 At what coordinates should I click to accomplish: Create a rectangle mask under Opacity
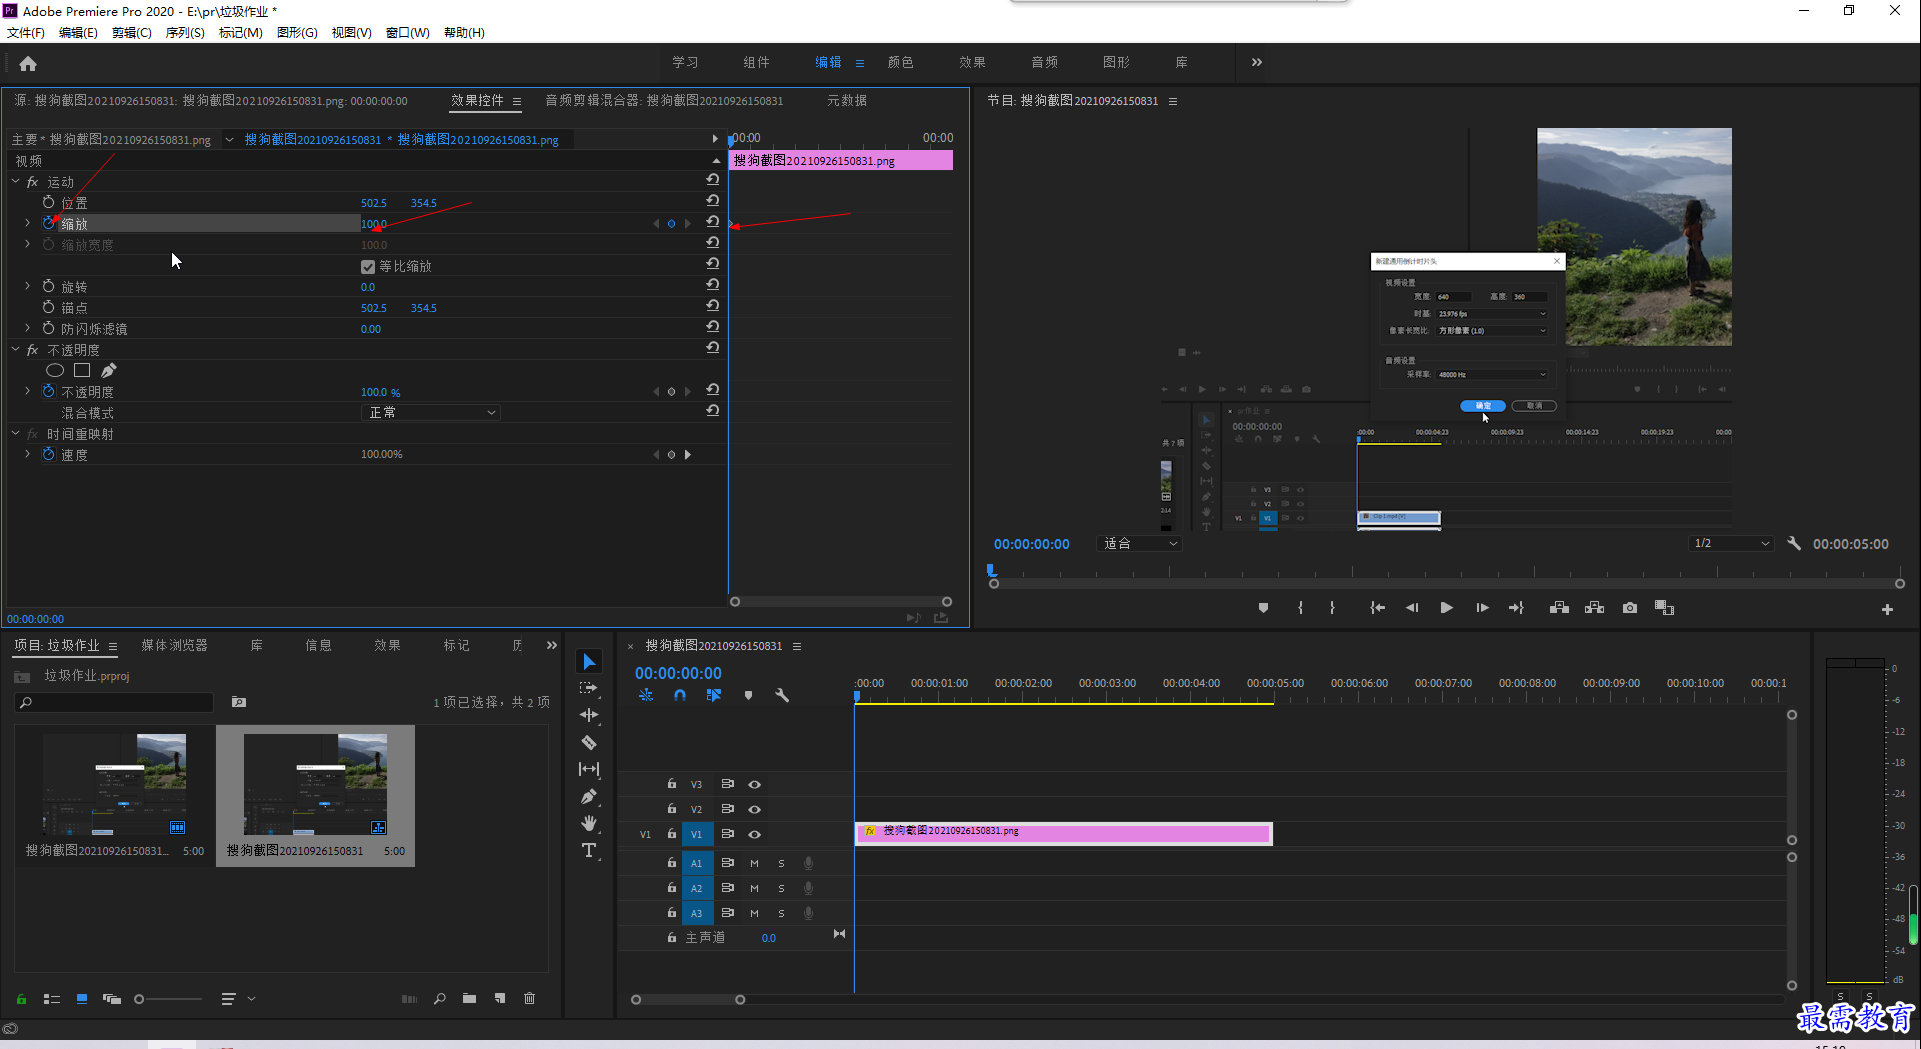(x=82, y=370)
